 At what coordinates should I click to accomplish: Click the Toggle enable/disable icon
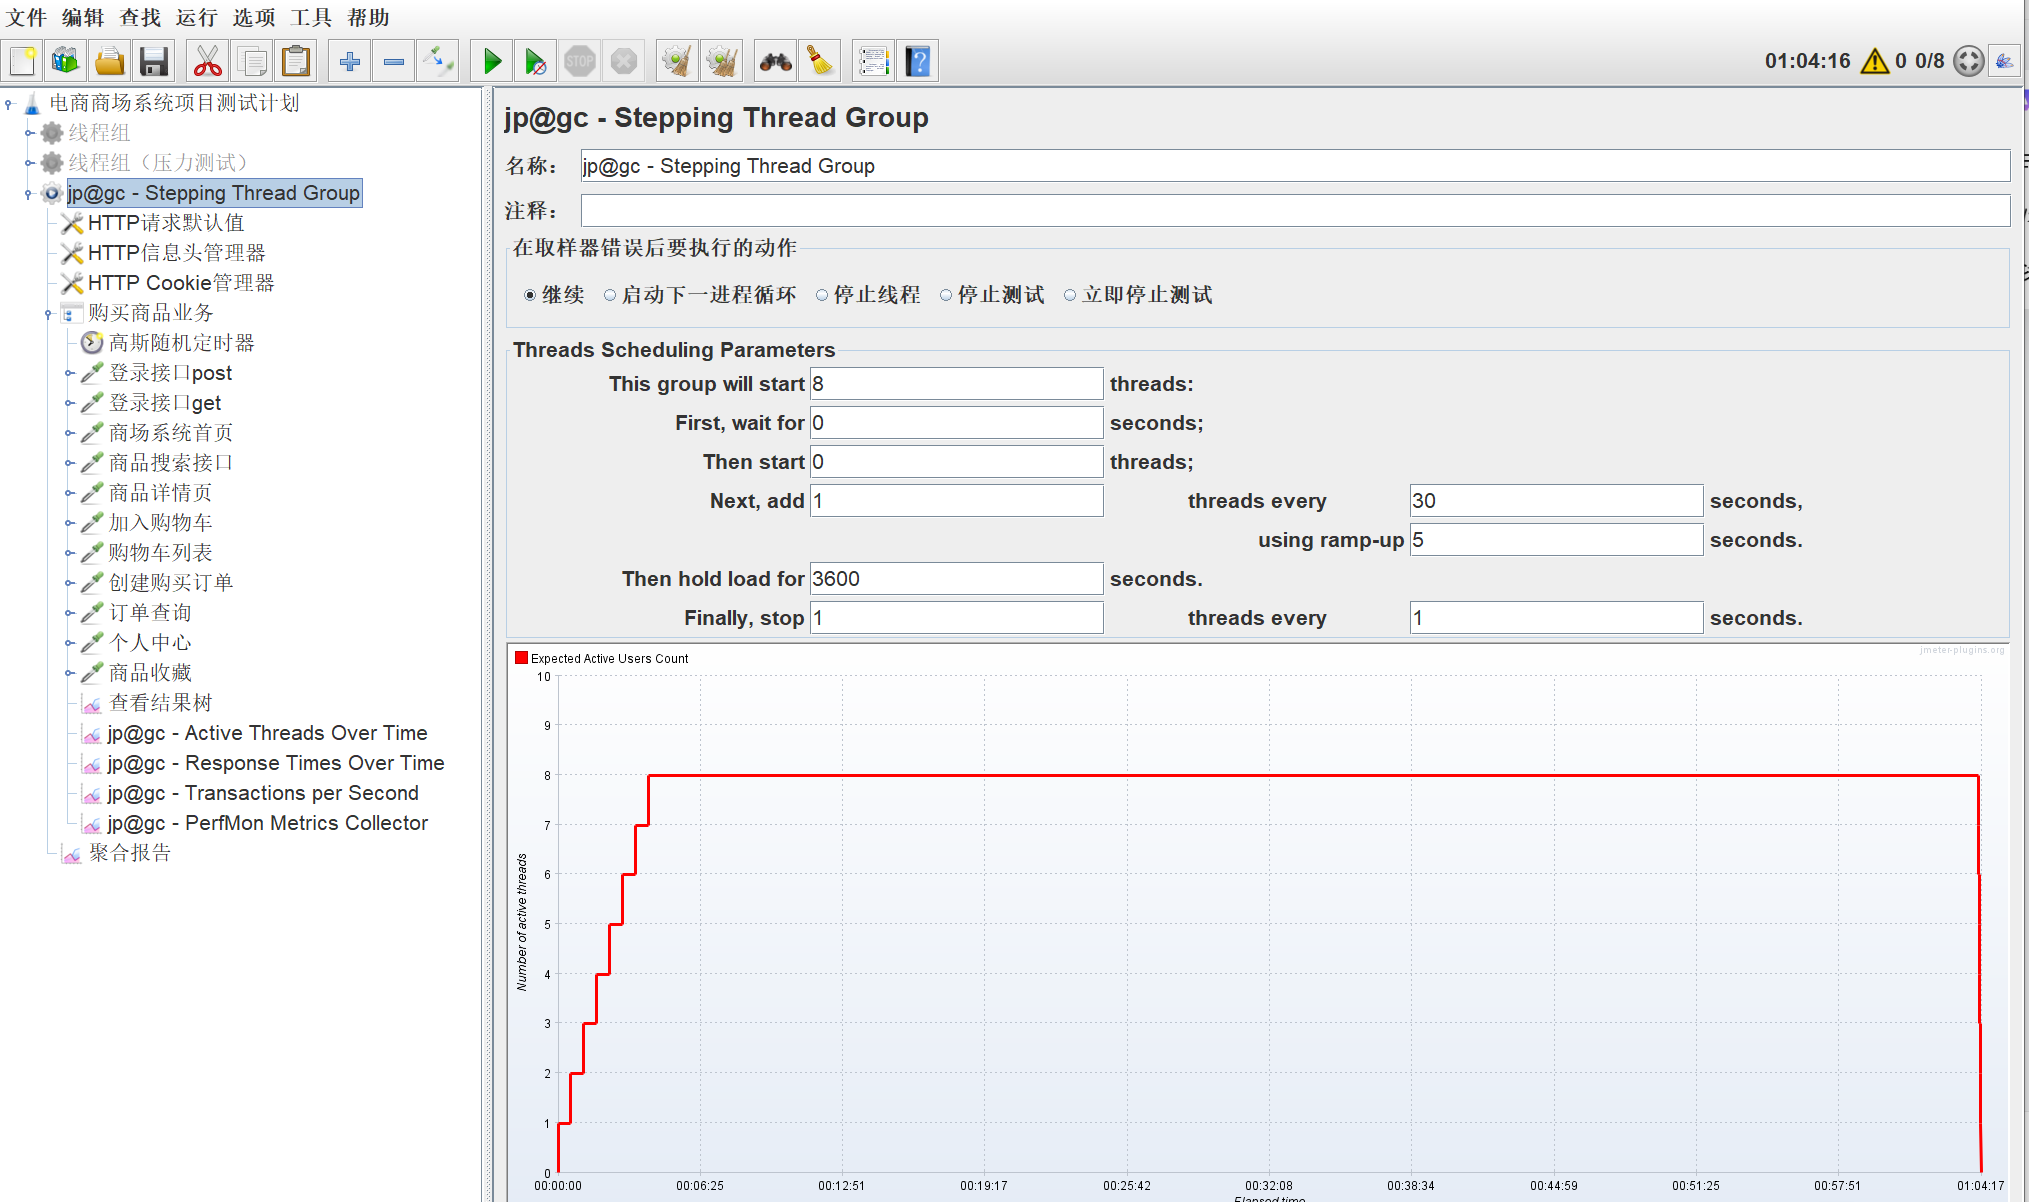(x=438, y=61)
